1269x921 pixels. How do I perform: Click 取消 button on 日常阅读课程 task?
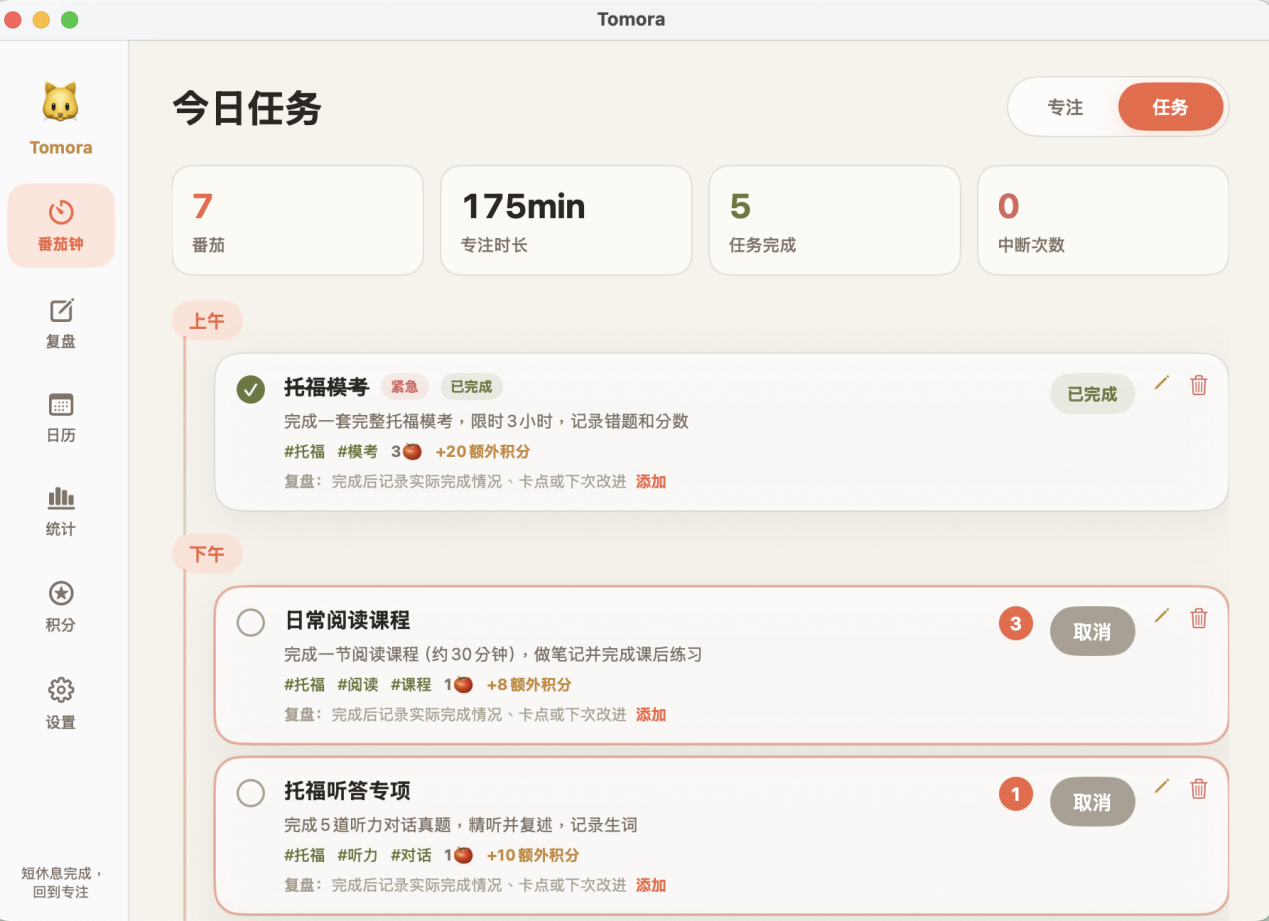point(1092,631)
